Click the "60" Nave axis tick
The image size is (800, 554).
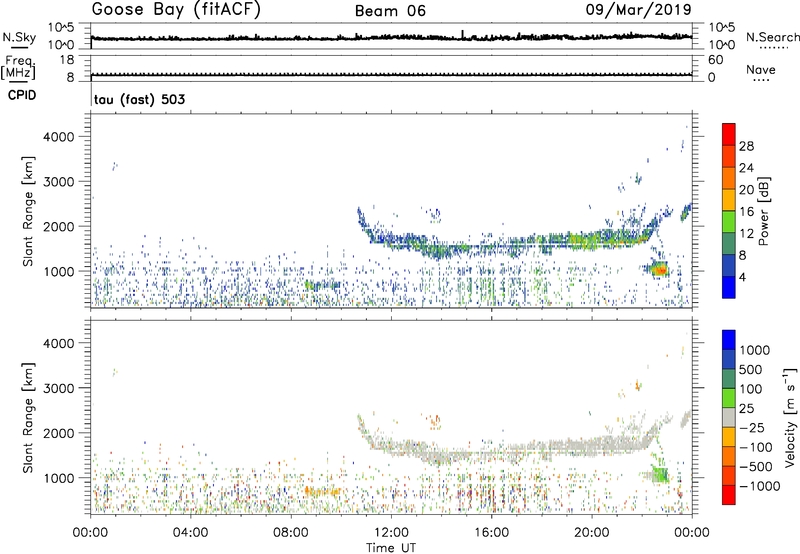coord(715,60)
